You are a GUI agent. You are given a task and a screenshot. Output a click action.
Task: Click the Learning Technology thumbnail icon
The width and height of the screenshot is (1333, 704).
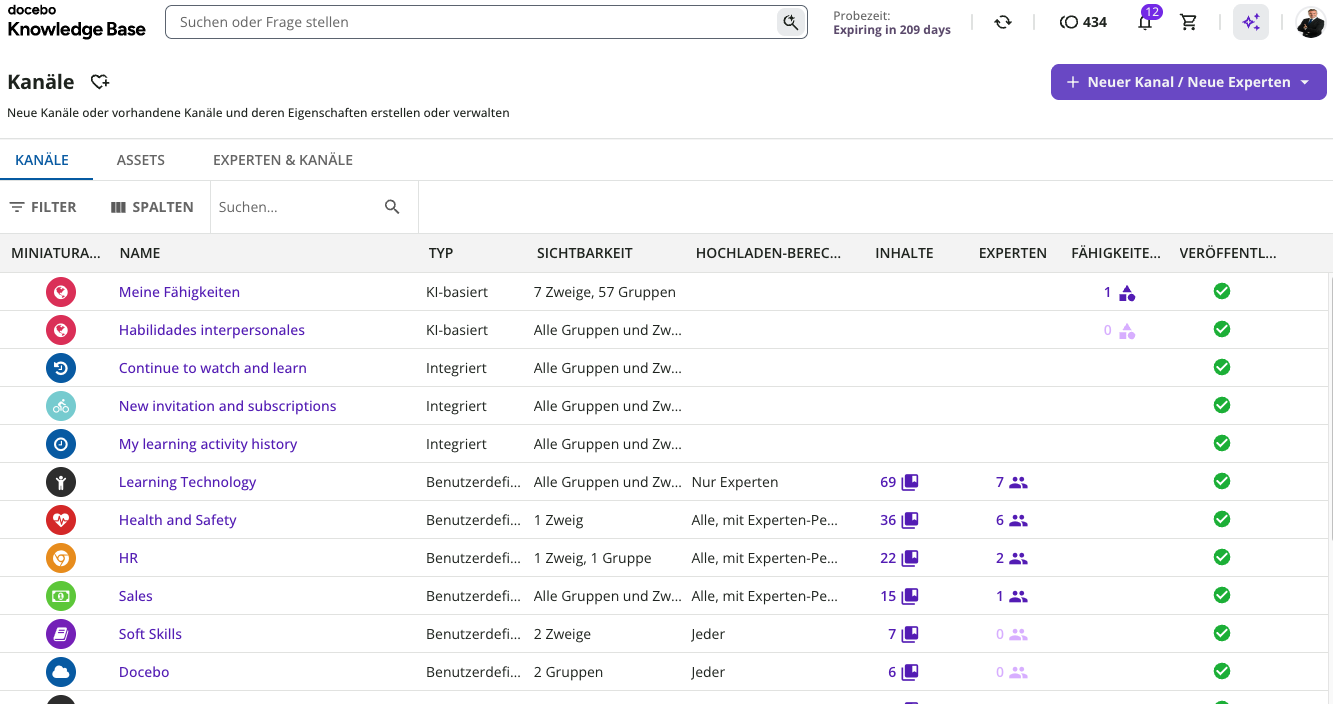pos(61,482)
